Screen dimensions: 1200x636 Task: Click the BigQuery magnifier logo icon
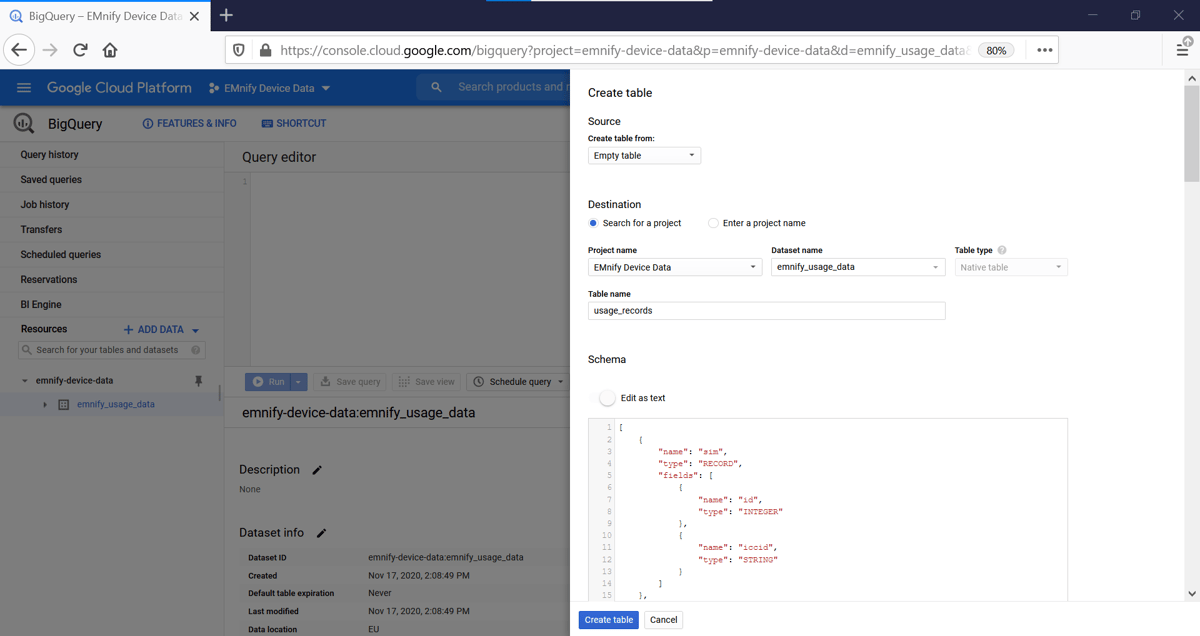(x=23, y=124)
